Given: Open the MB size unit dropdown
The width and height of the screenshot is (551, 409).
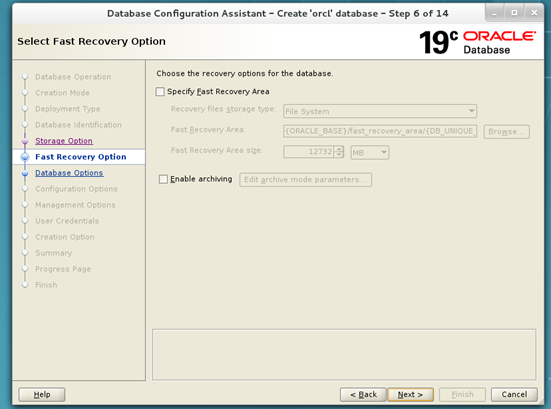Looking at the screenshot, I should [x=369, y=152].
